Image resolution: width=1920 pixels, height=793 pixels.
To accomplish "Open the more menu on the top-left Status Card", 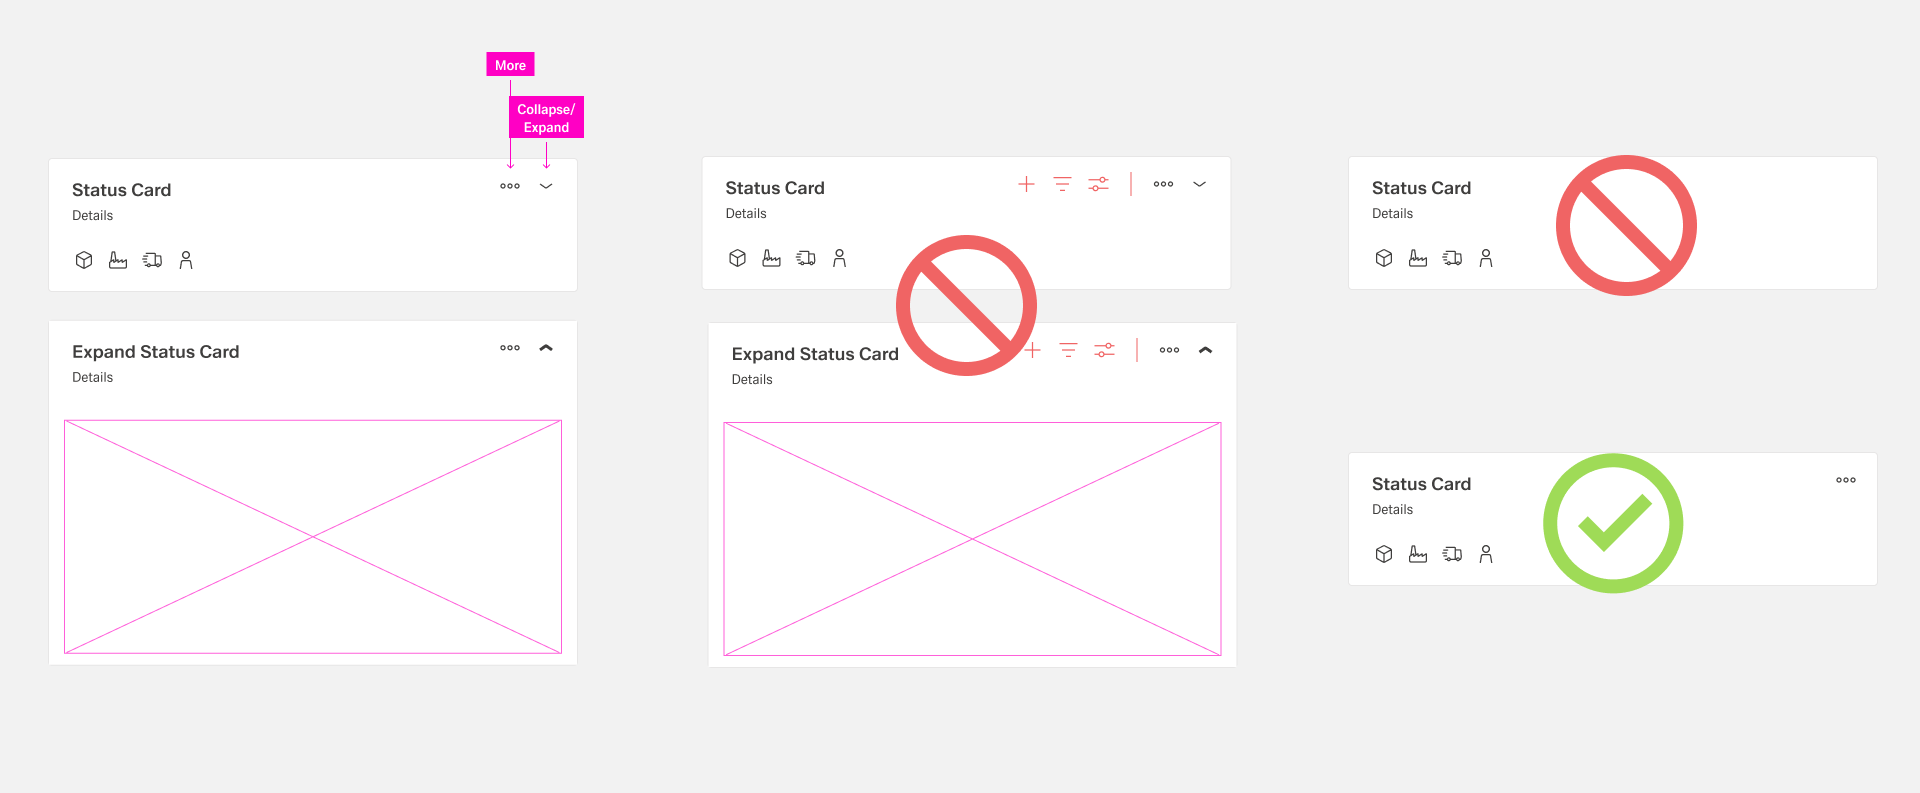I will (x=510, y=186).
